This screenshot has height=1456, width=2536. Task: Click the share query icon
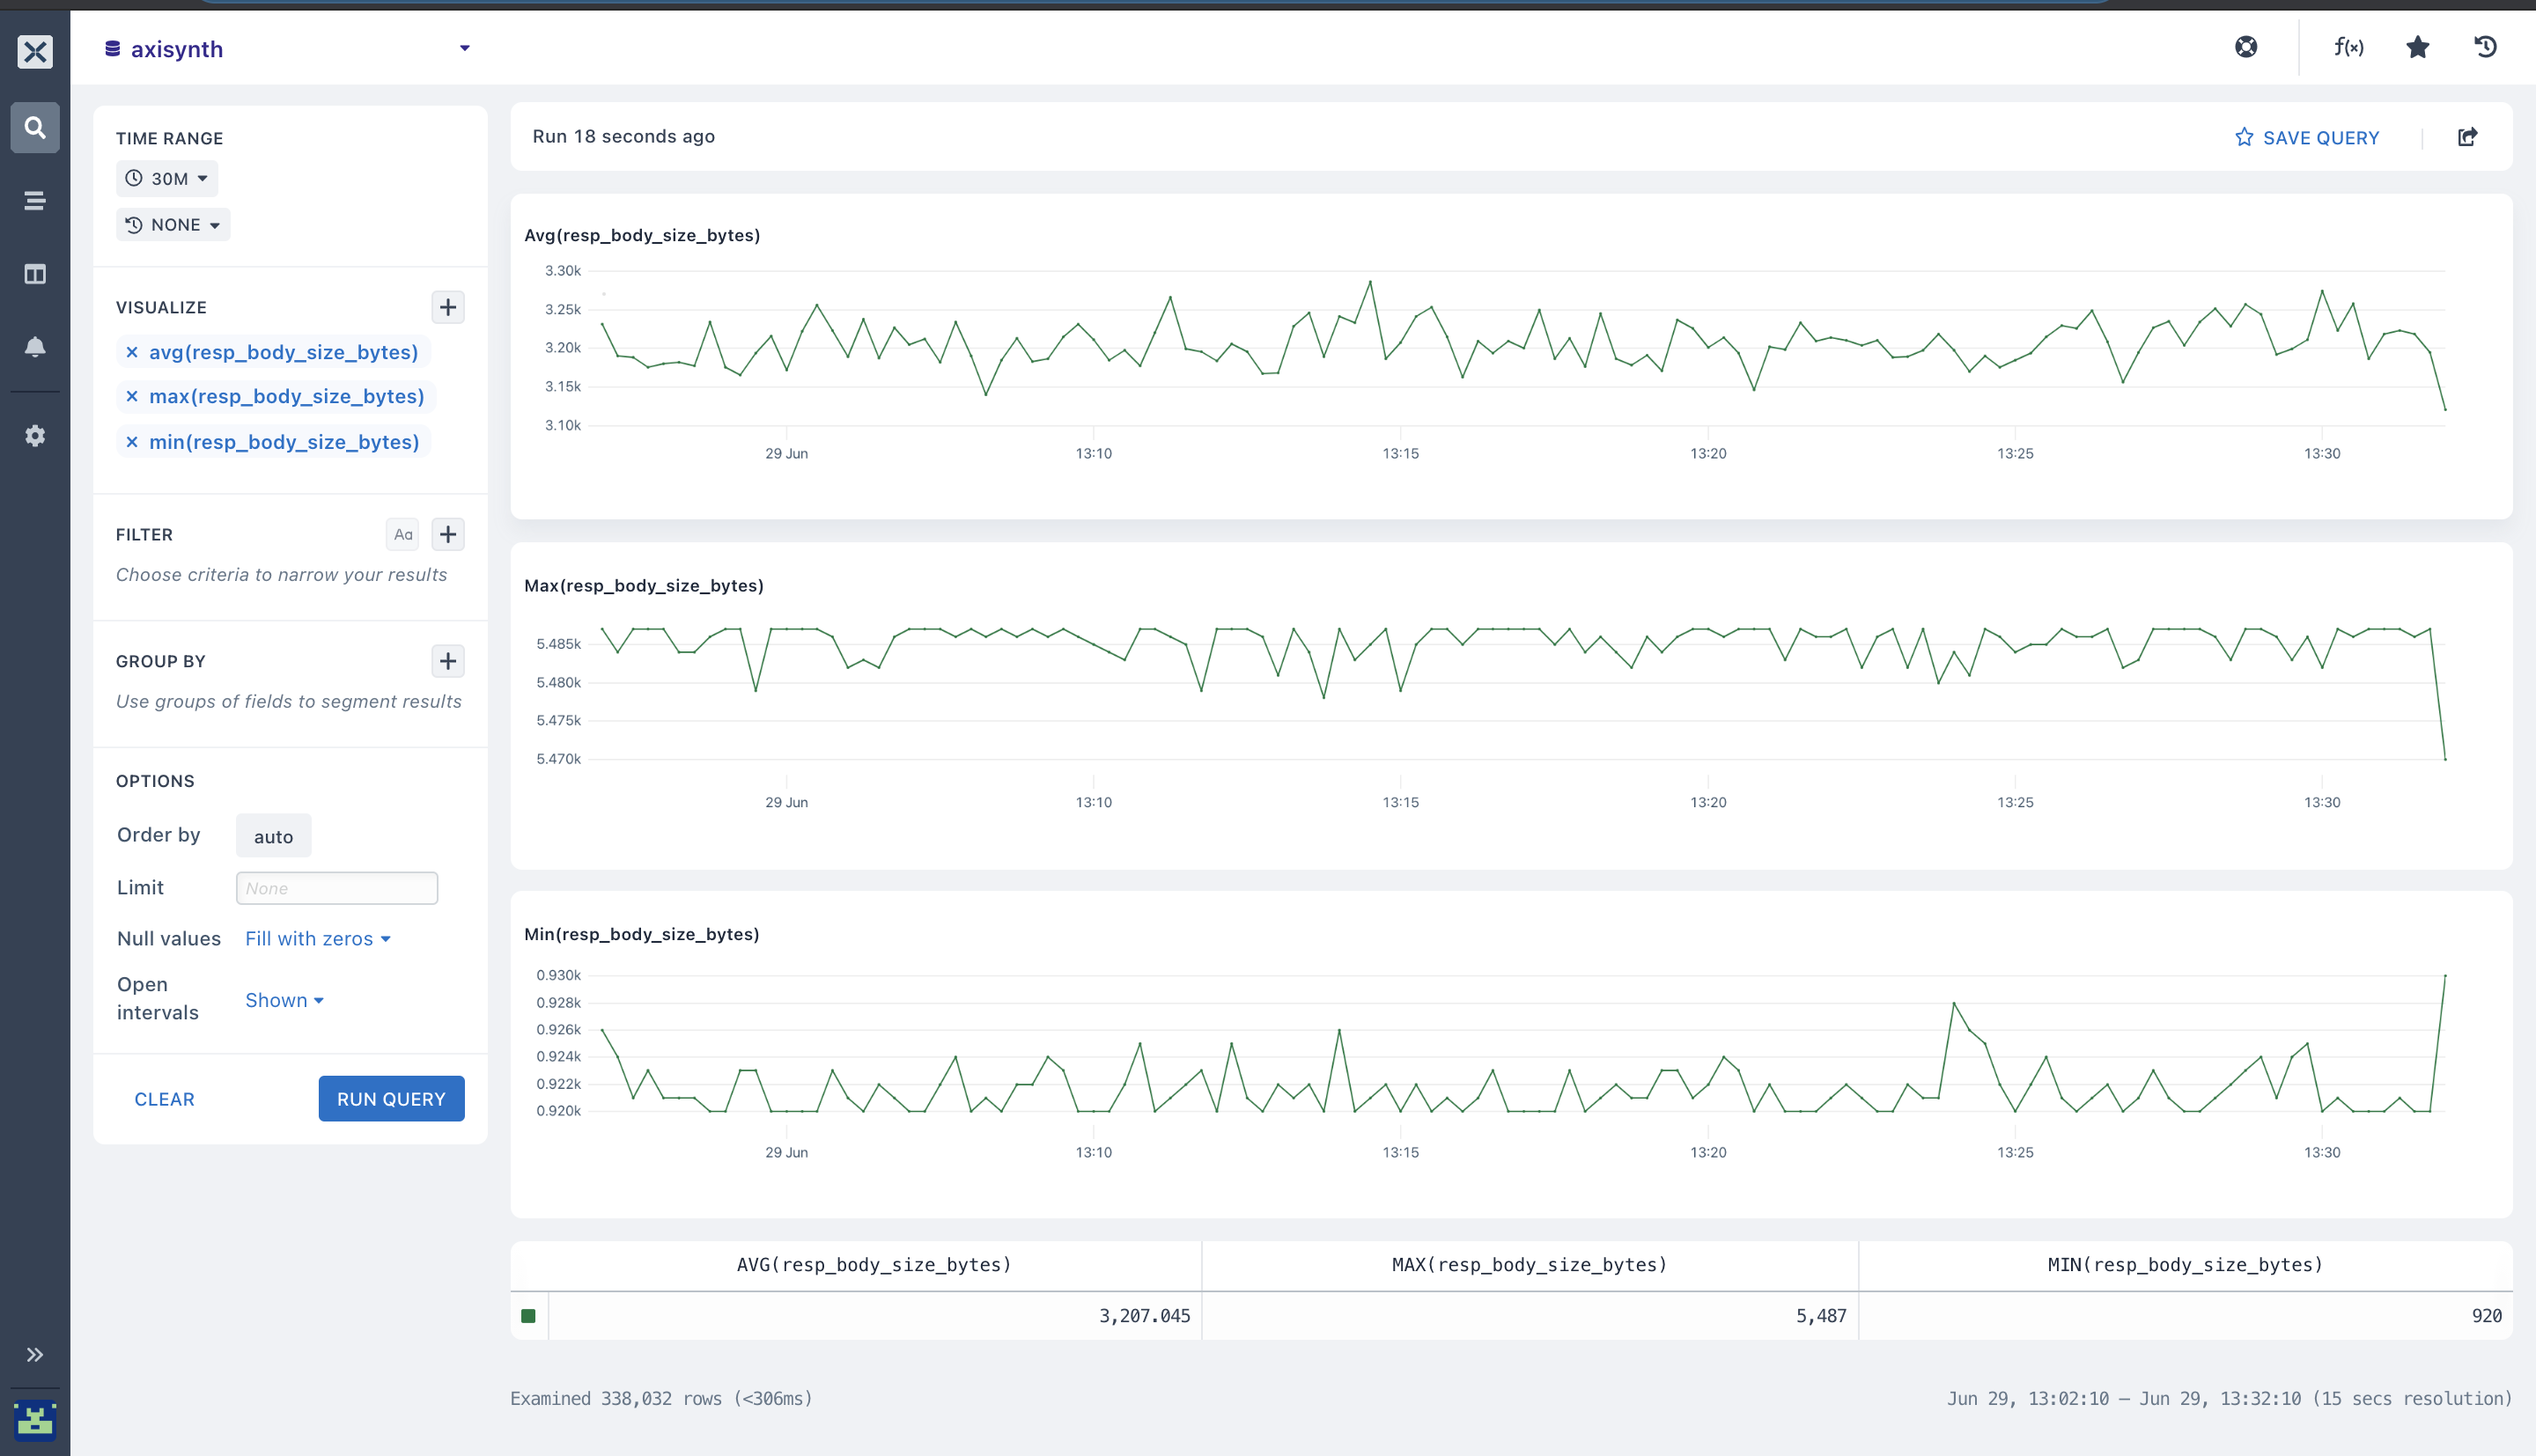click(x=2467, y=137)
